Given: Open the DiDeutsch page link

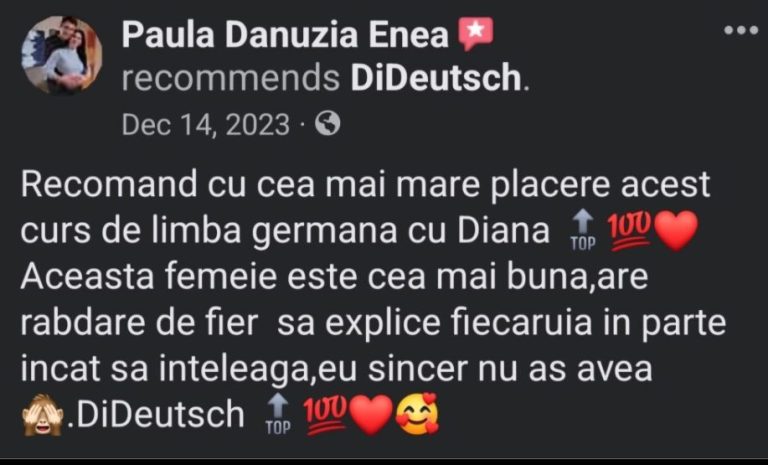Looking at the screenshot, I should (x=436, y=77).
